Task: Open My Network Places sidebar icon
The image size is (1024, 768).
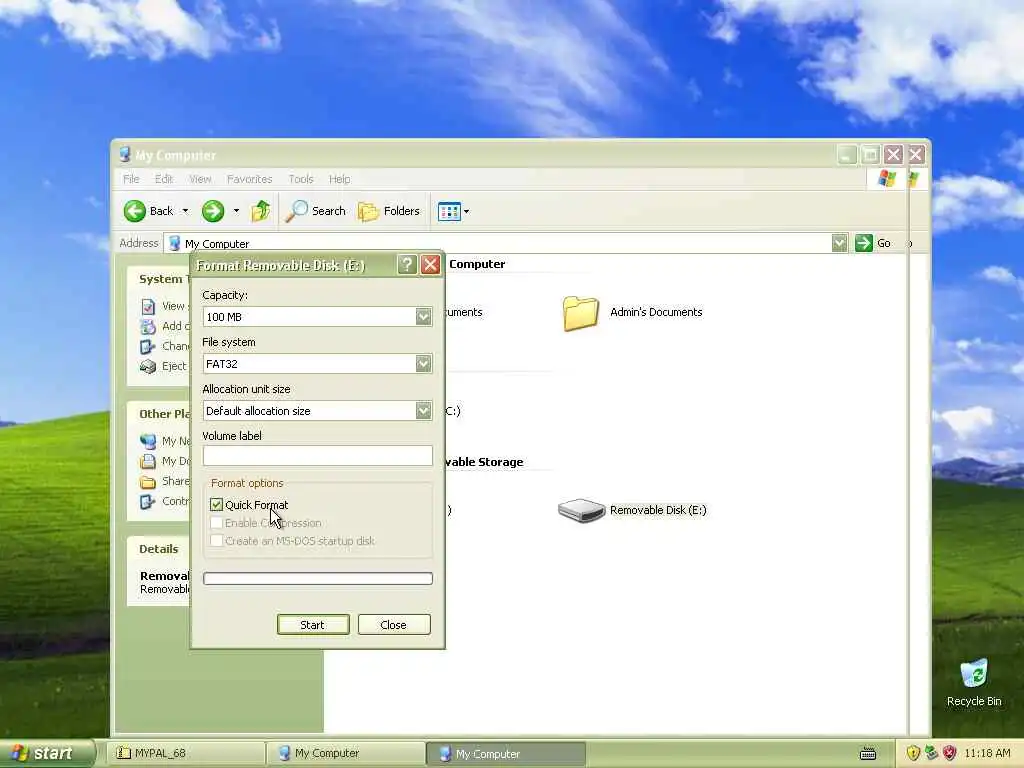Action: (148, 441)
